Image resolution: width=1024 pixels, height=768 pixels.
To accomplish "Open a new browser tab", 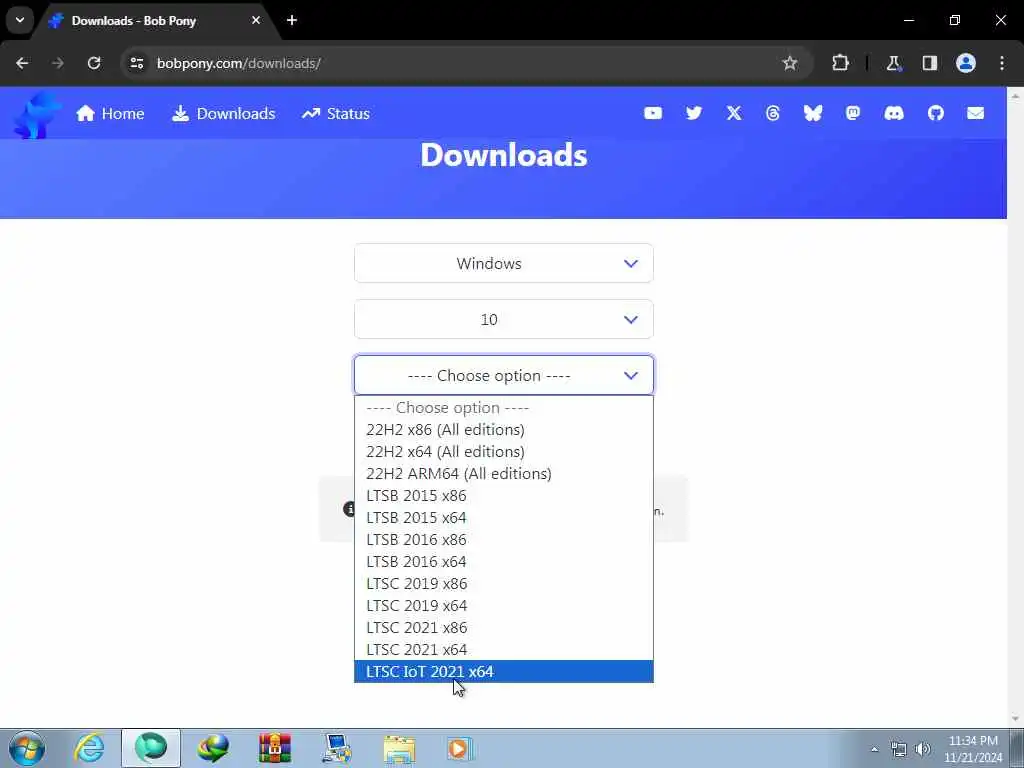I will pos(292,20).
